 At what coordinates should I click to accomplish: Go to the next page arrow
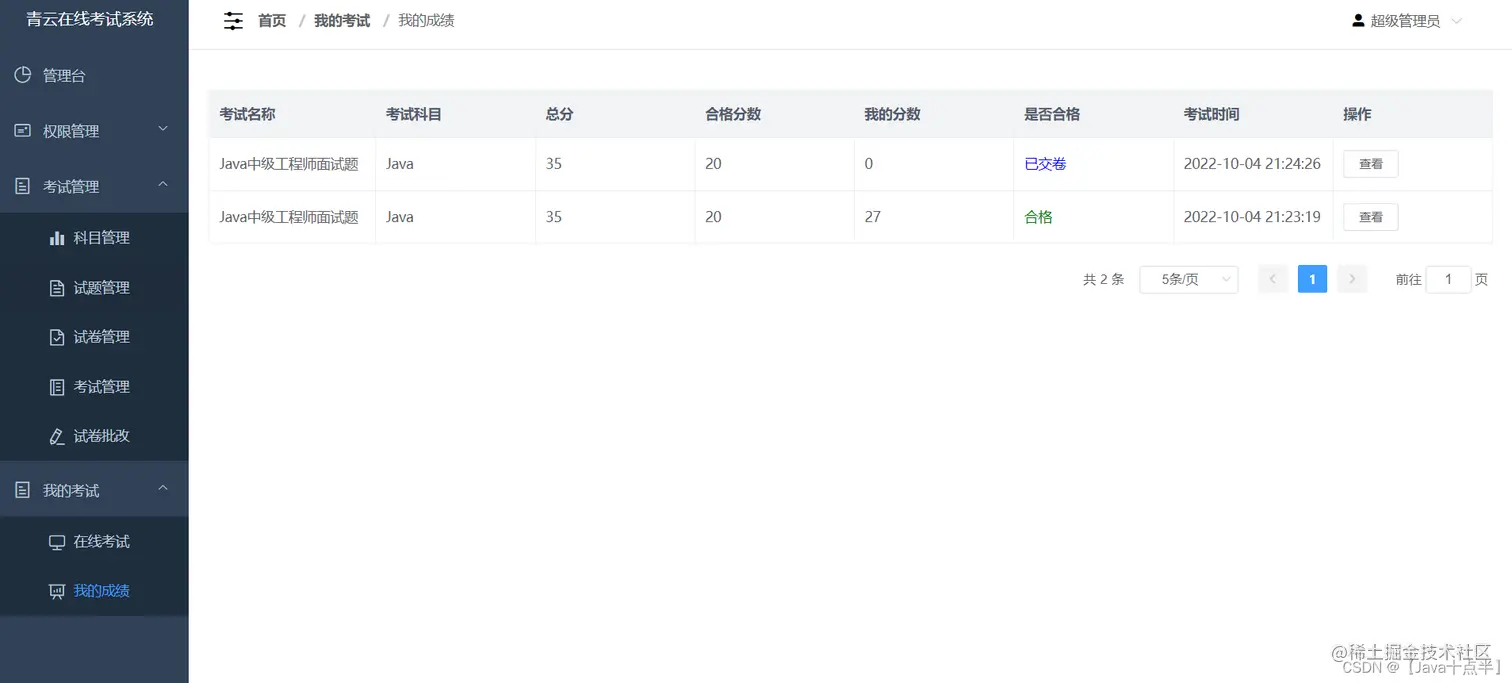(x=1352, y=280)
